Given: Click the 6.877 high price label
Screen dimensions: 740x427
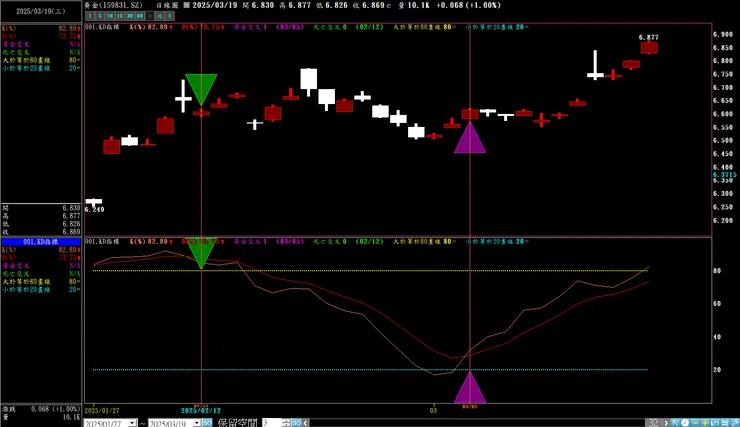Looking at the screenshot, I should 648,37.
